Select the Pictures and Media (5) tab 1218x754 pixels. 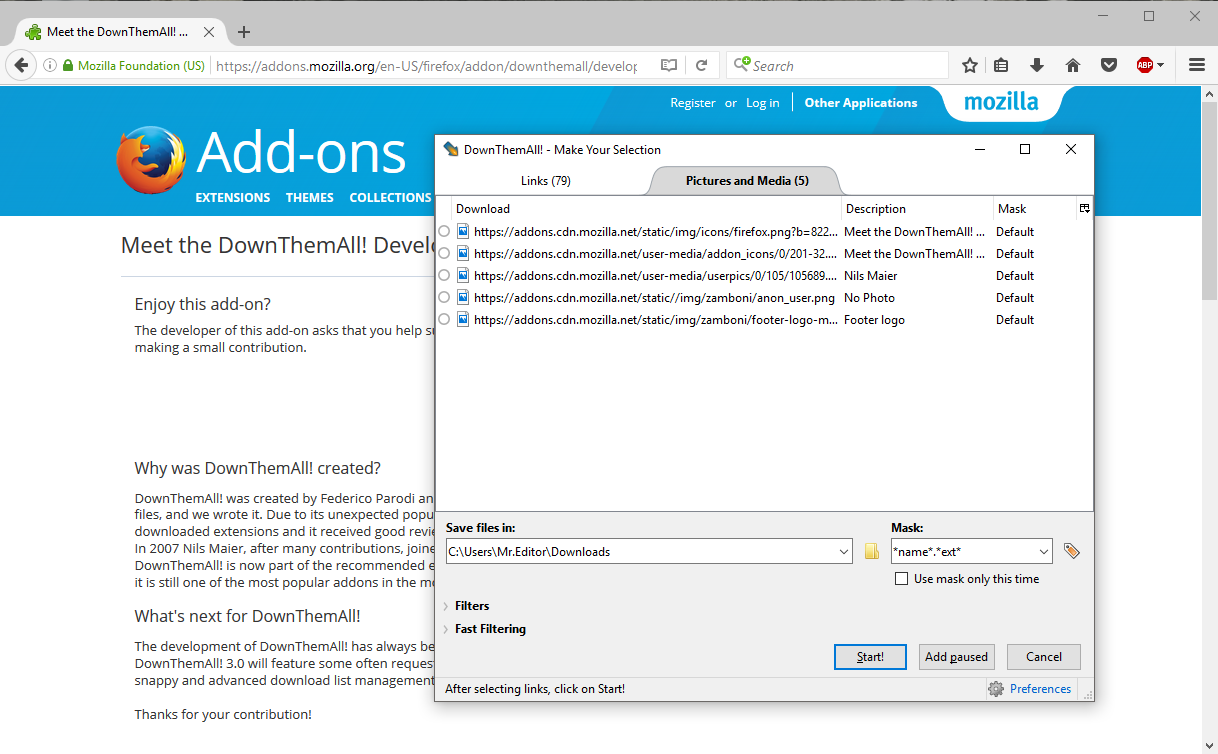click(x=747, y=181)
